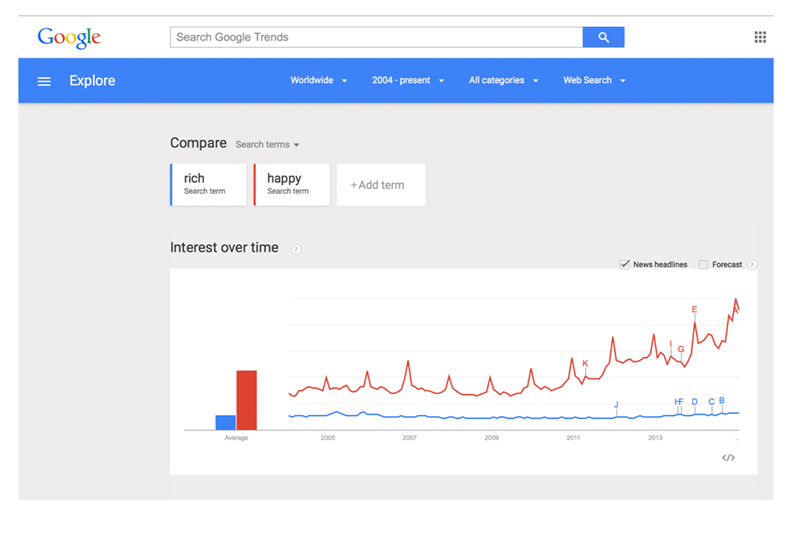Image resolution: width=800 pixels, height=560 pixels.
Task: Click the 2009 axis label
Action: [x=492, y=438]
